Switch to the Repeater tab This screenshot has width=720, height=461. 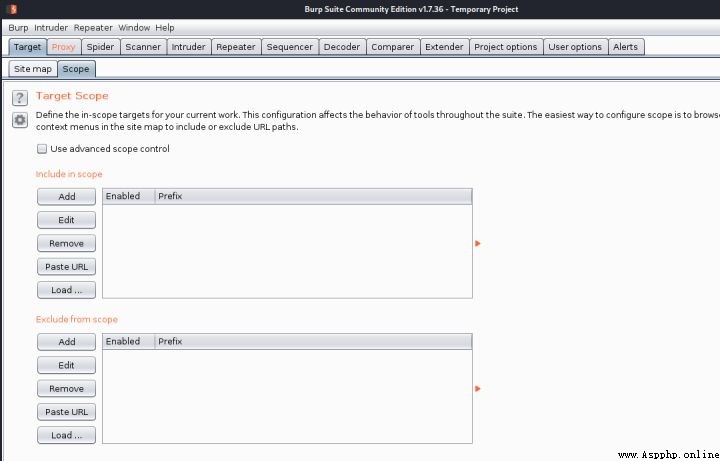pos(236,47)
